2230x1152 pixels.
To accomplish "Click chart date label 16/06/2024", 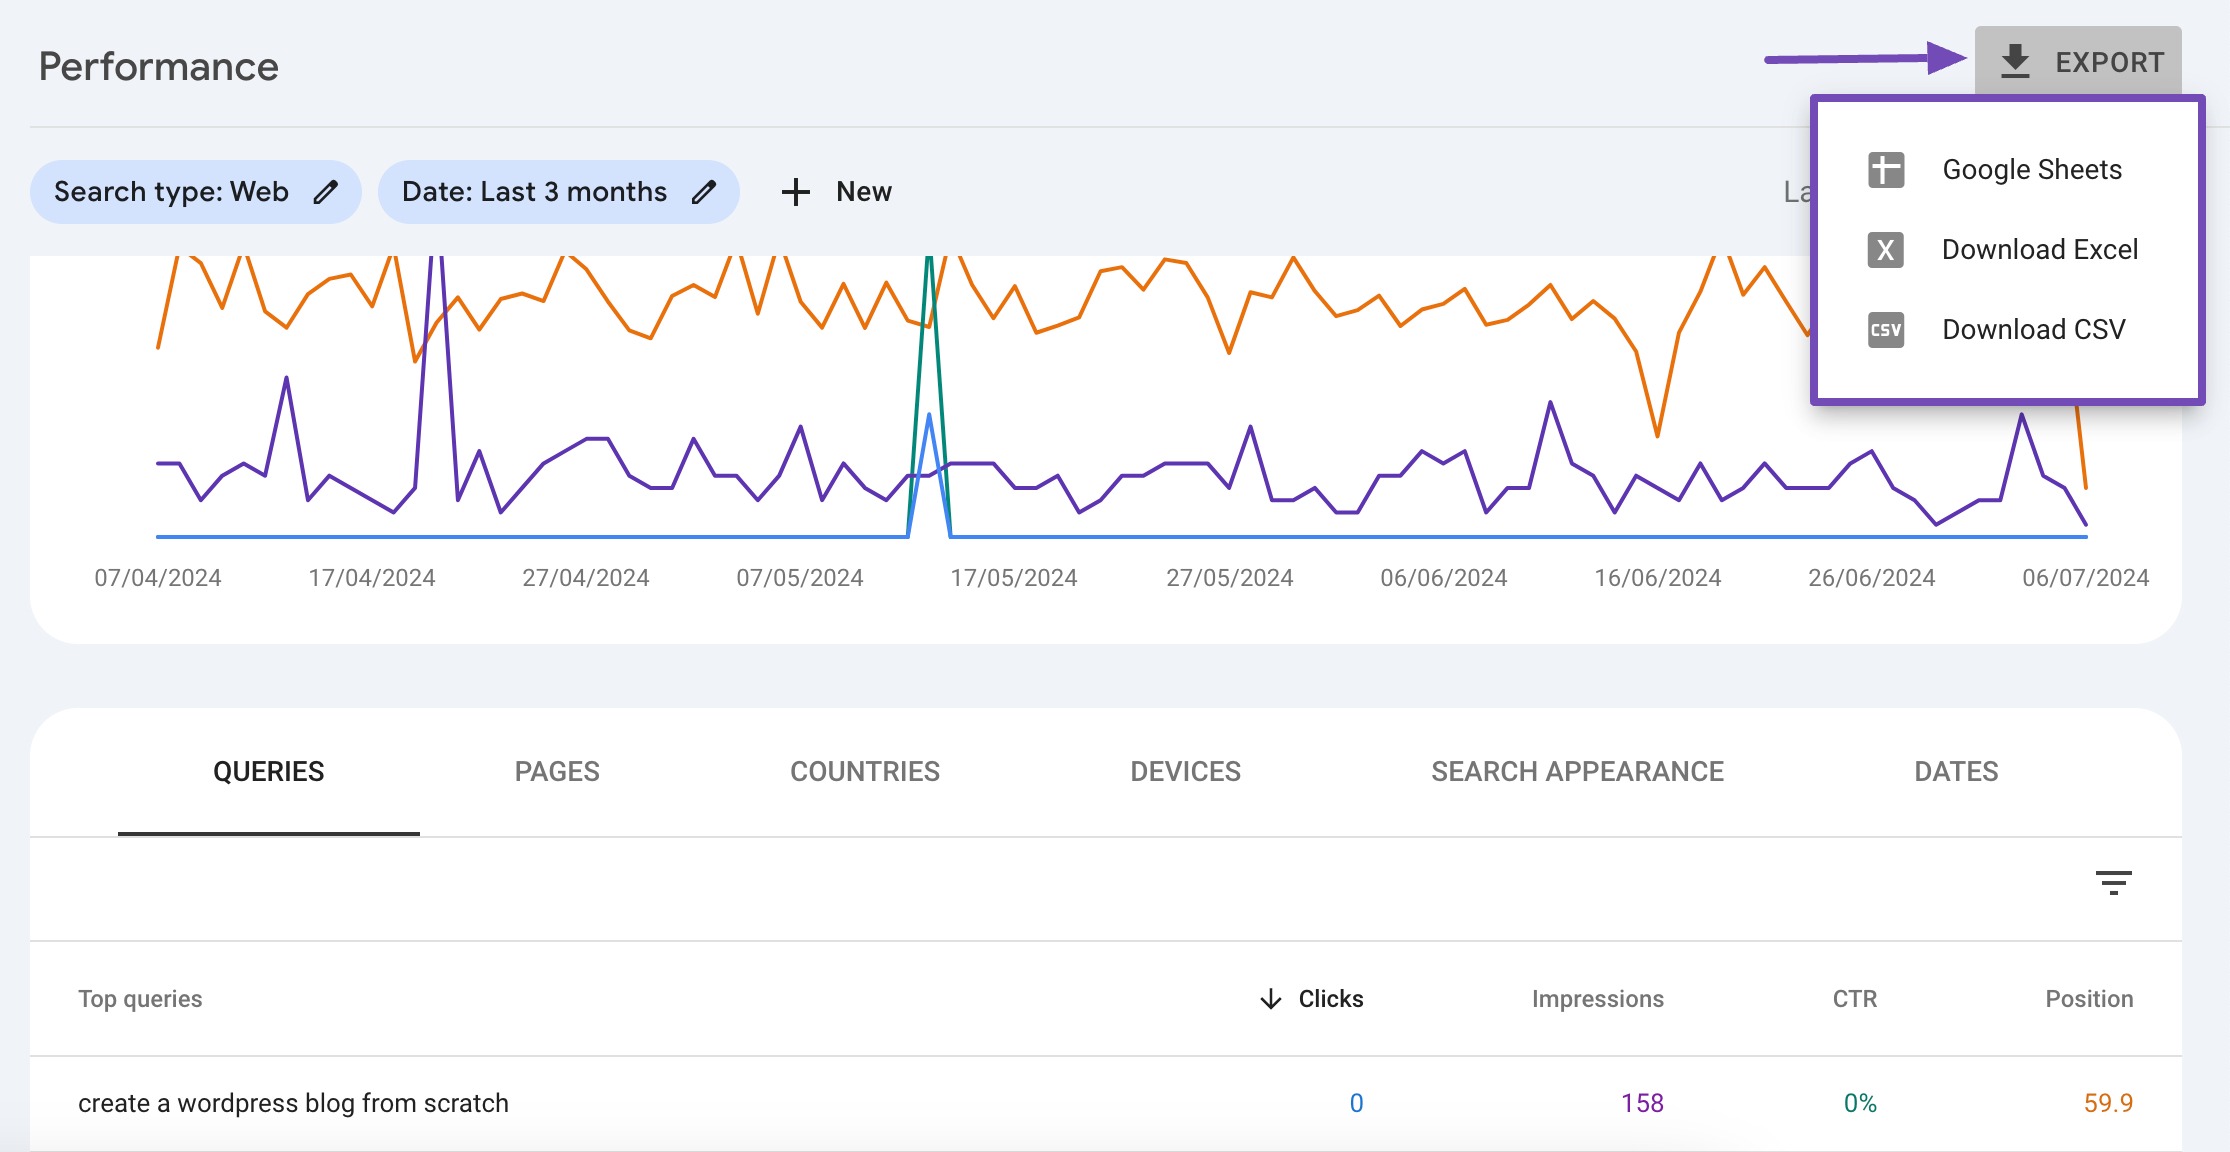I will (x=1658, y=578).
